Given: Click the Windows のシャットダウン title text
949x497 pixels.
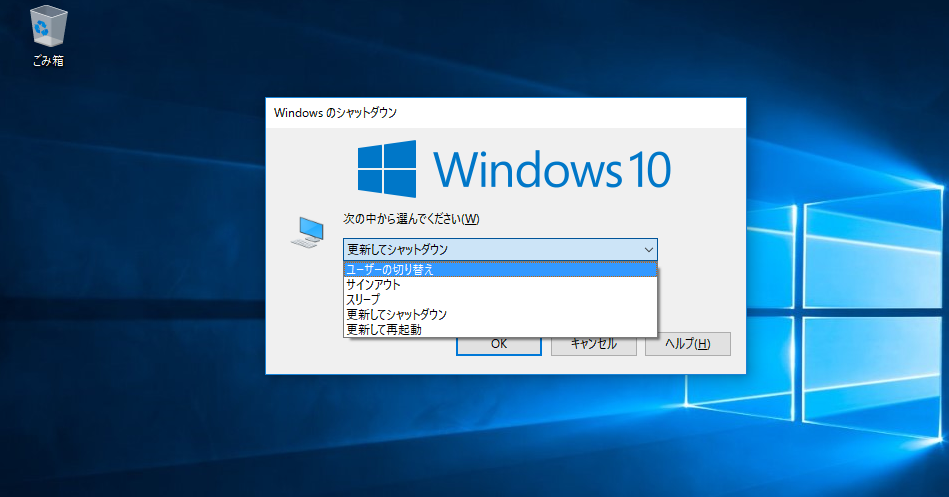Looking at the screenshot, I should (335, 113).
